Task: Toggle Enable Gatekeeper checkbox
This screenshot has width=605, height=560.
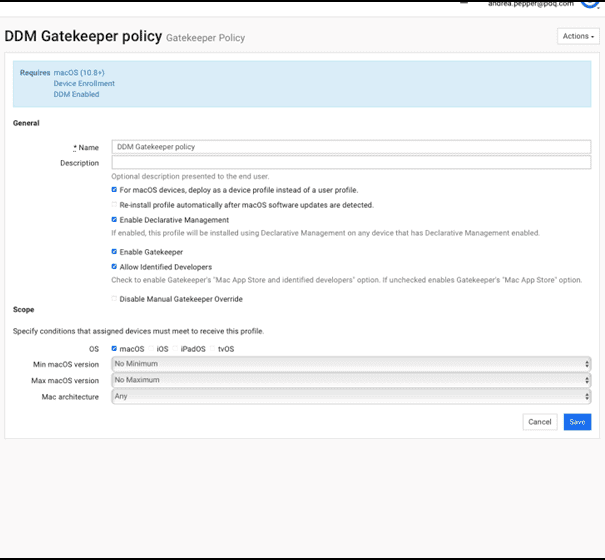Action: click(x=114, y=252)
